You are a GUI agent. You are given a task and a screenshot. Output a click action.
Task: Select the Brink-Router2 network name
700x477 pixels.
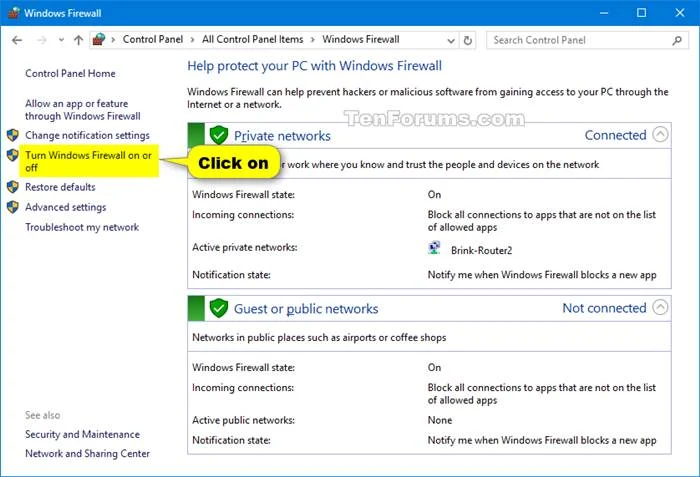click(481, 251)
